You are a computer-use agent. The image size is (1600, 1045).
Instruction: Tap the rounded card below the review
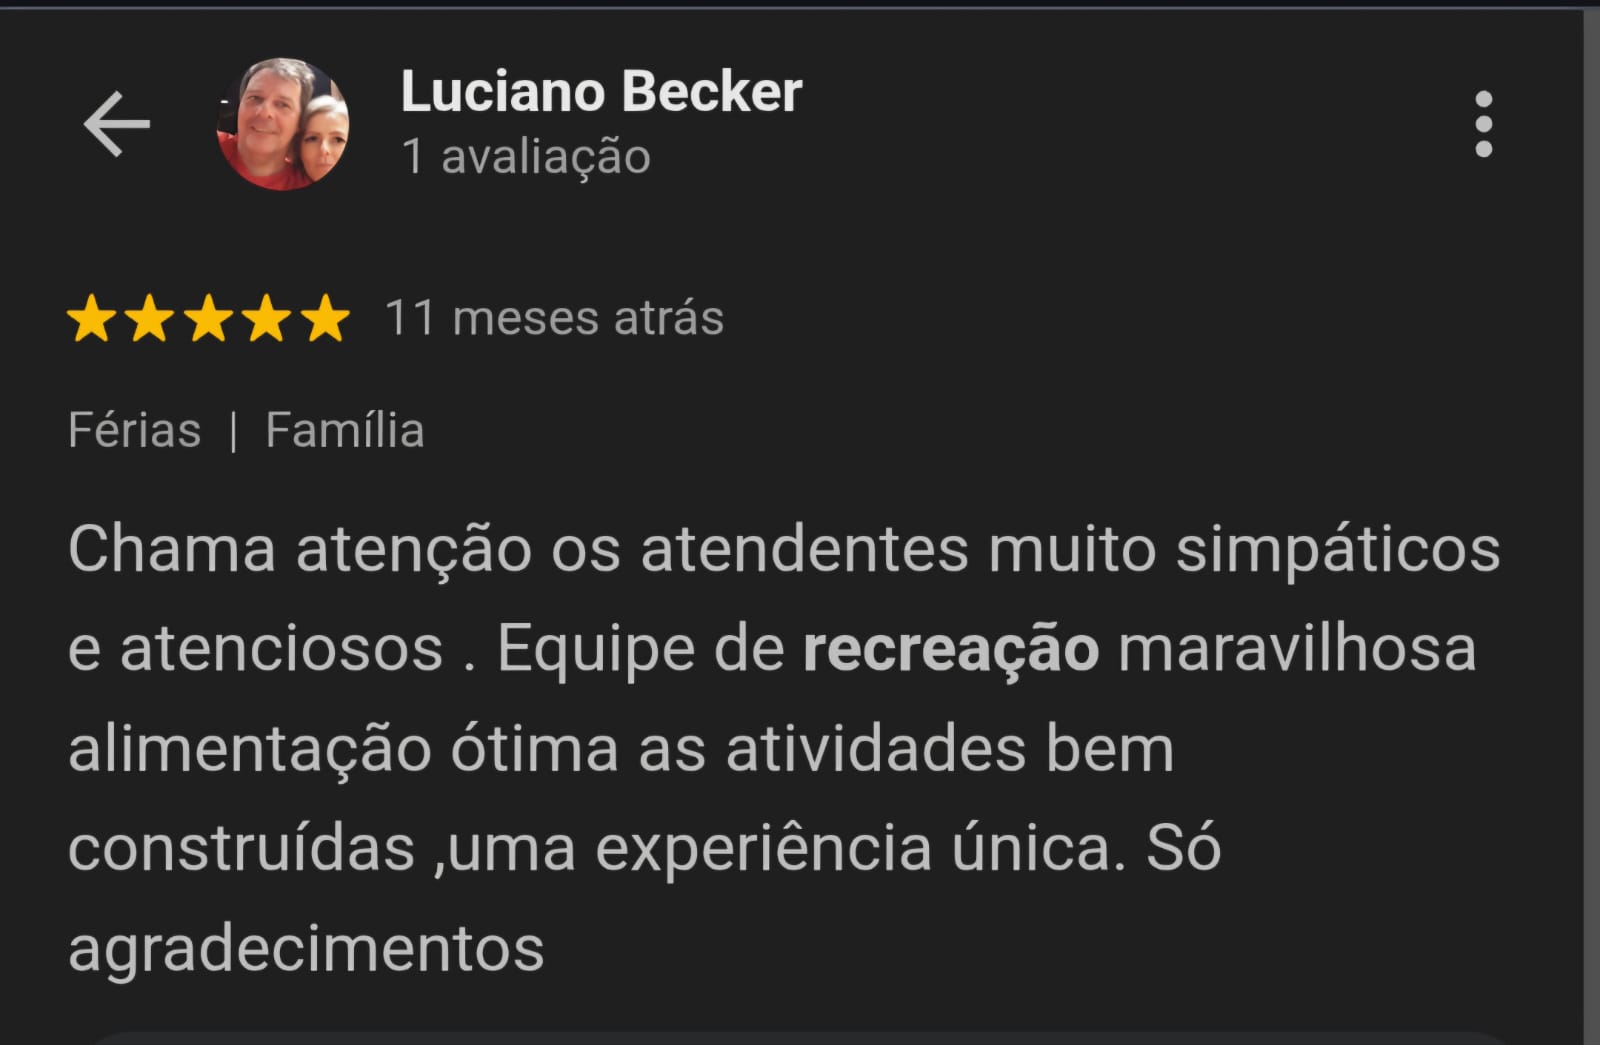tap(800, 1038)
